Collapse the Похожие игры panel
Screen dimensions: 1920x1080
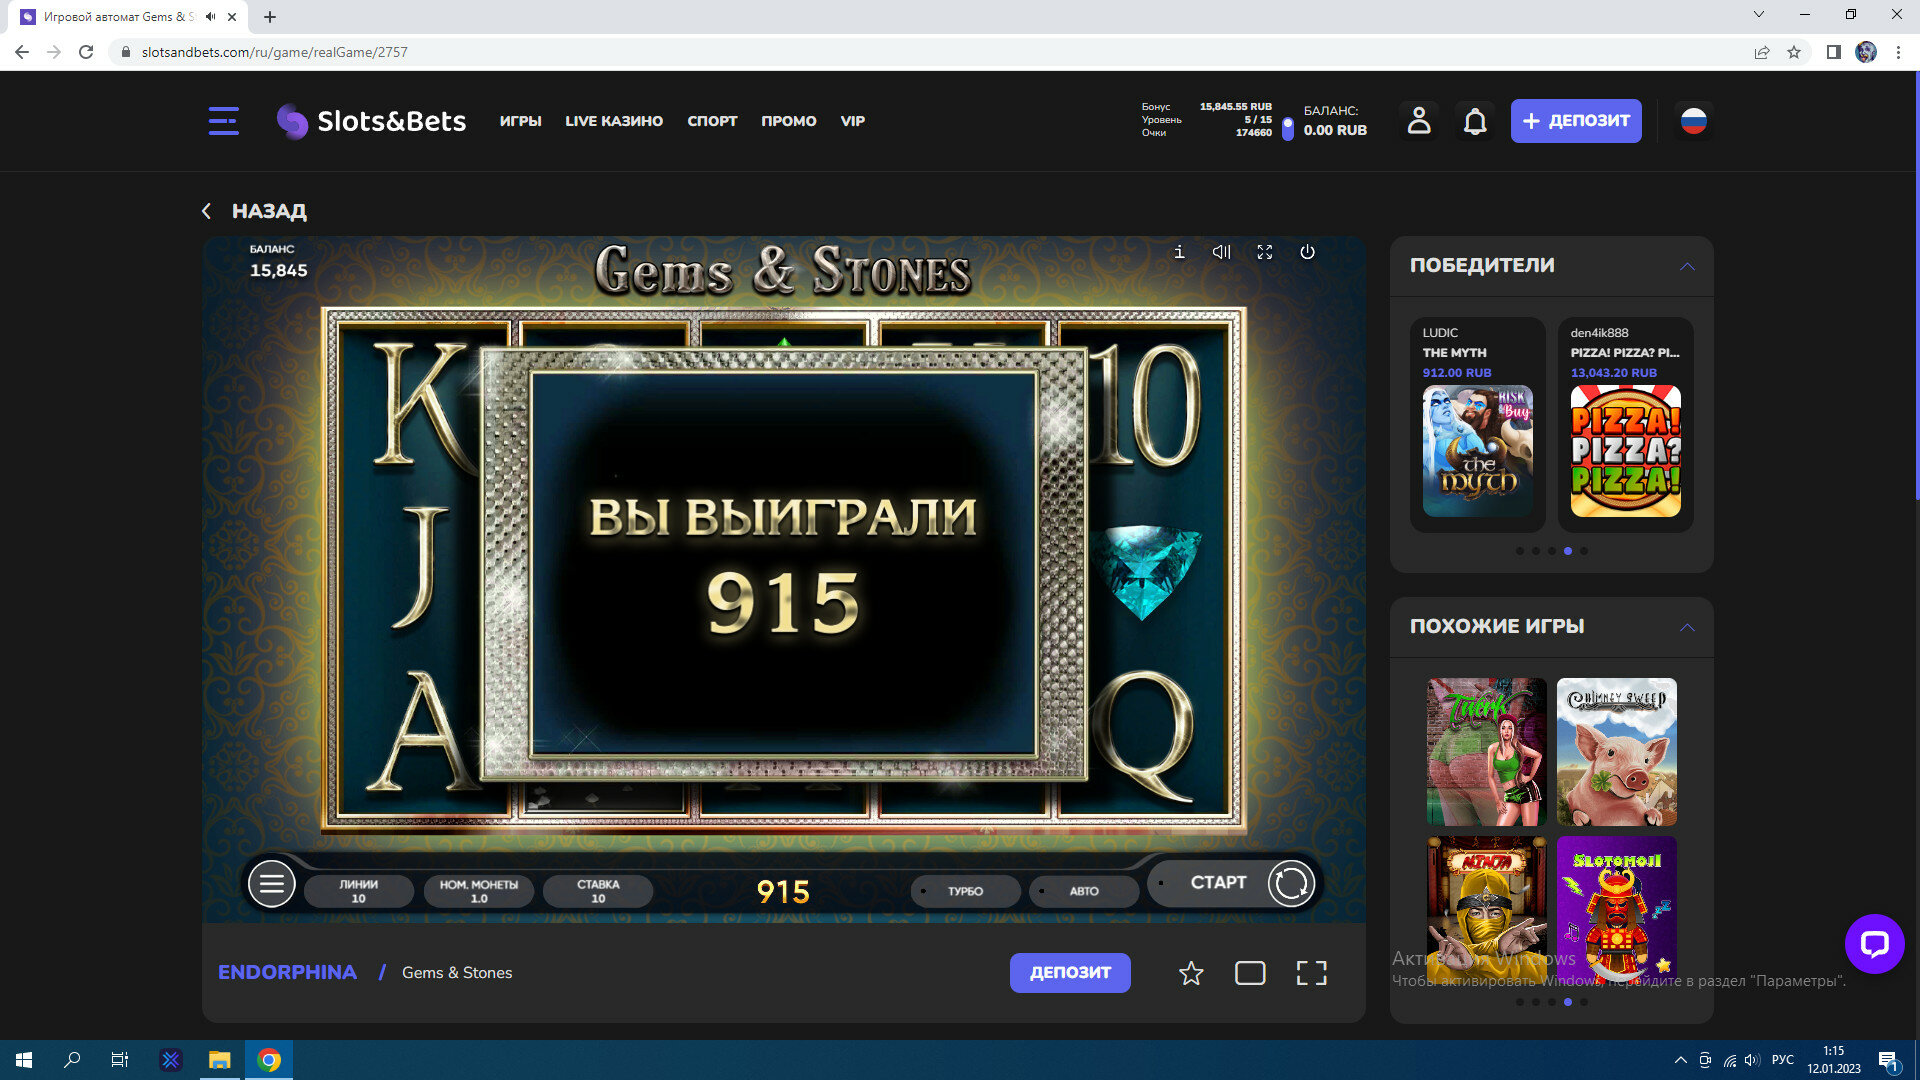pos(1687,627)
